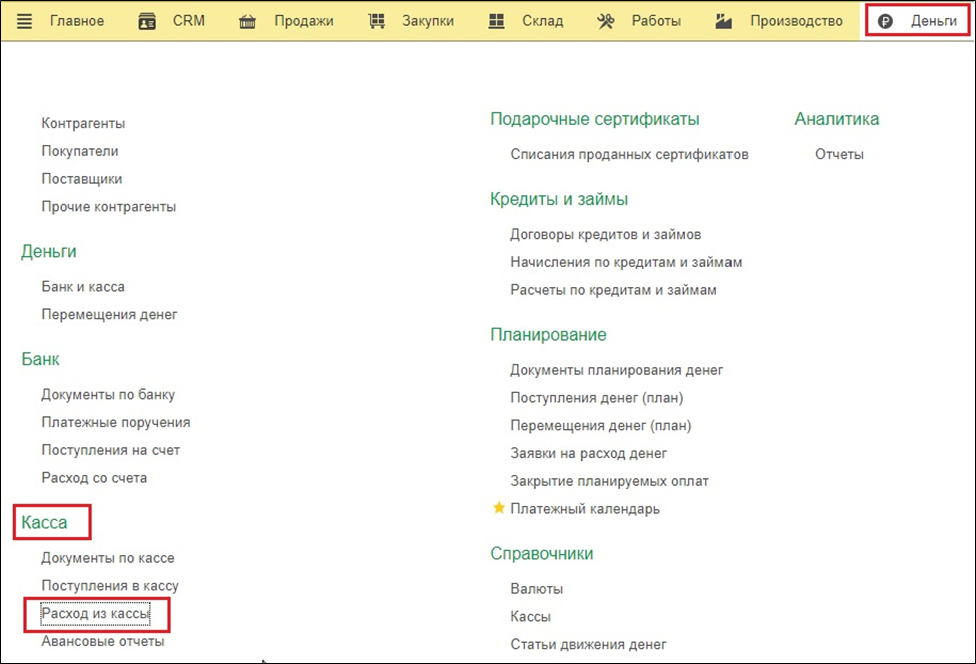Switch to the Склад section

coord(542,21)
